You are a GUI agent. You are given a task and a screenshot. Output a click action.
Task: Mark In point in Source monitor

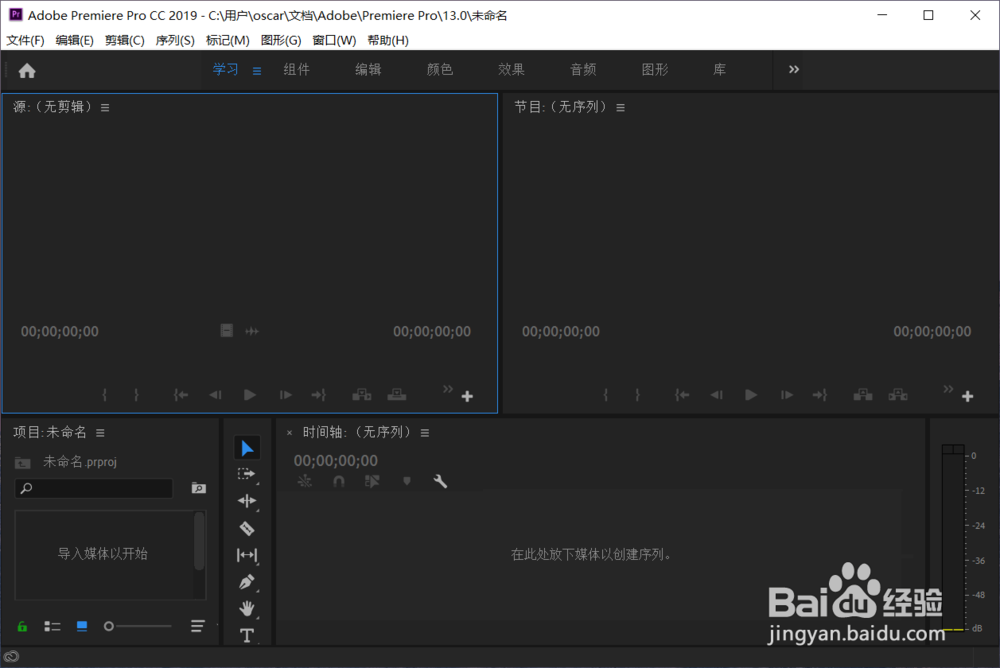(x=105, y=395)
